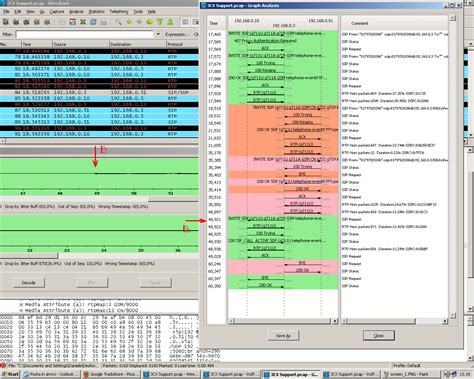Open the Statistics menu

click(x=96, y=11)
